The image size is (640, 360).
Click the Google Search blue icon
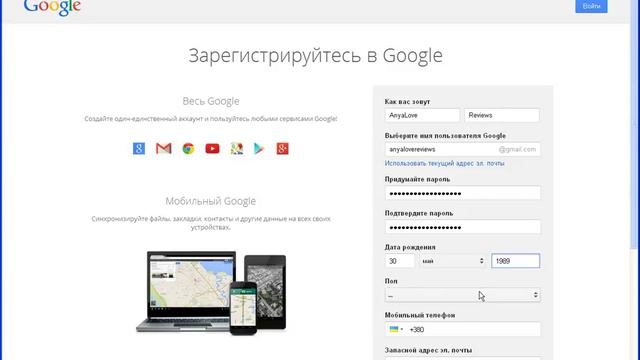(139, 148)
